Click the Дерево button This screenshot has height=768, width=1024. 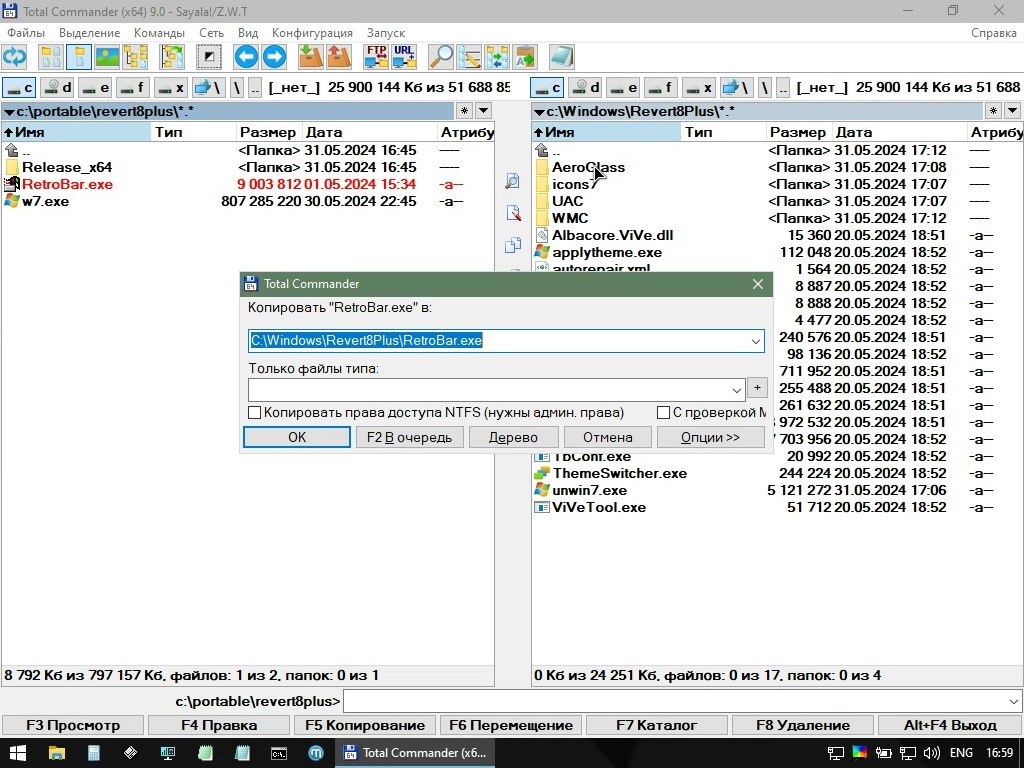(513, 438)
